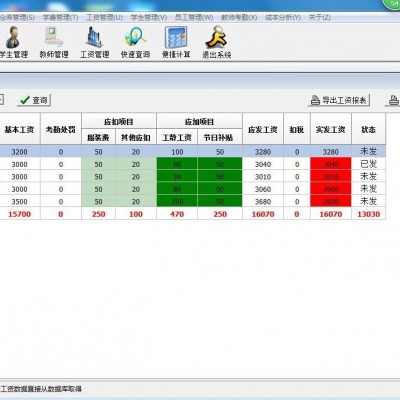Select the red 3040 实发工资 cell
Screen dimensions: 400x400
tap(330, 164)
